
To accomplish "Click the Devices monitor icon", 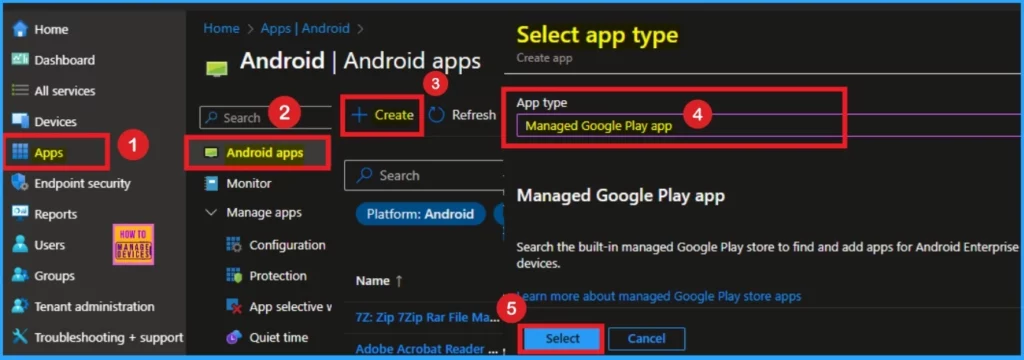I will [x=20, y=122].
